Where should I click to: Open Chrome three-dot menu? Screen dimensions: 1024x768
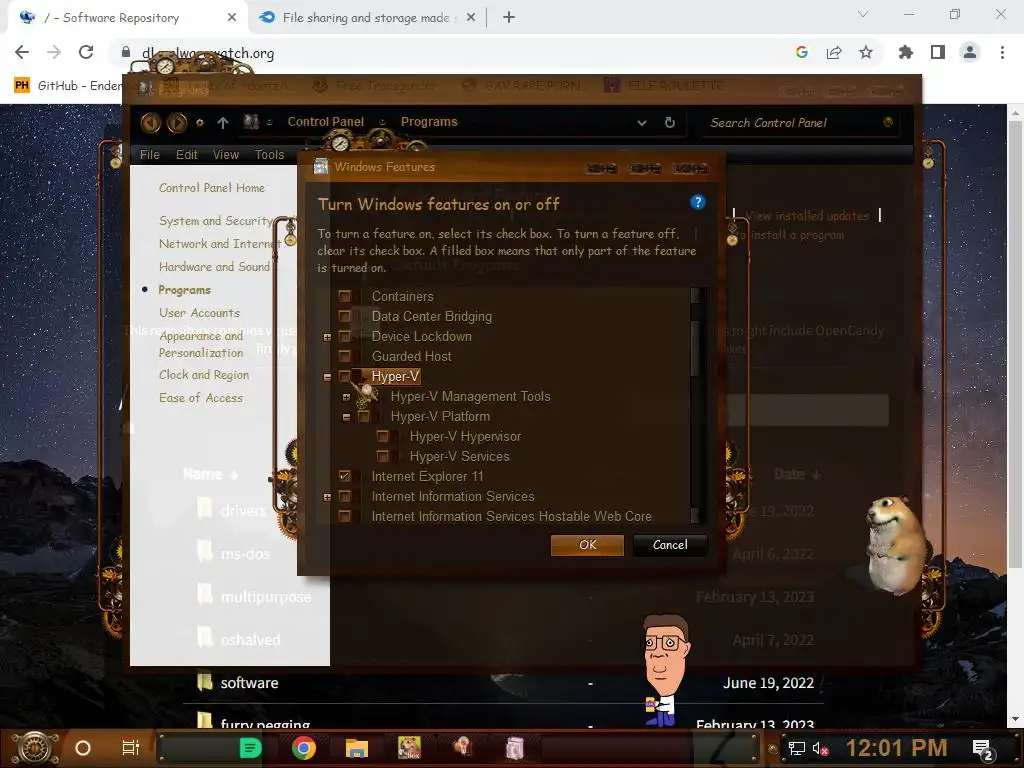(1002, 52)
